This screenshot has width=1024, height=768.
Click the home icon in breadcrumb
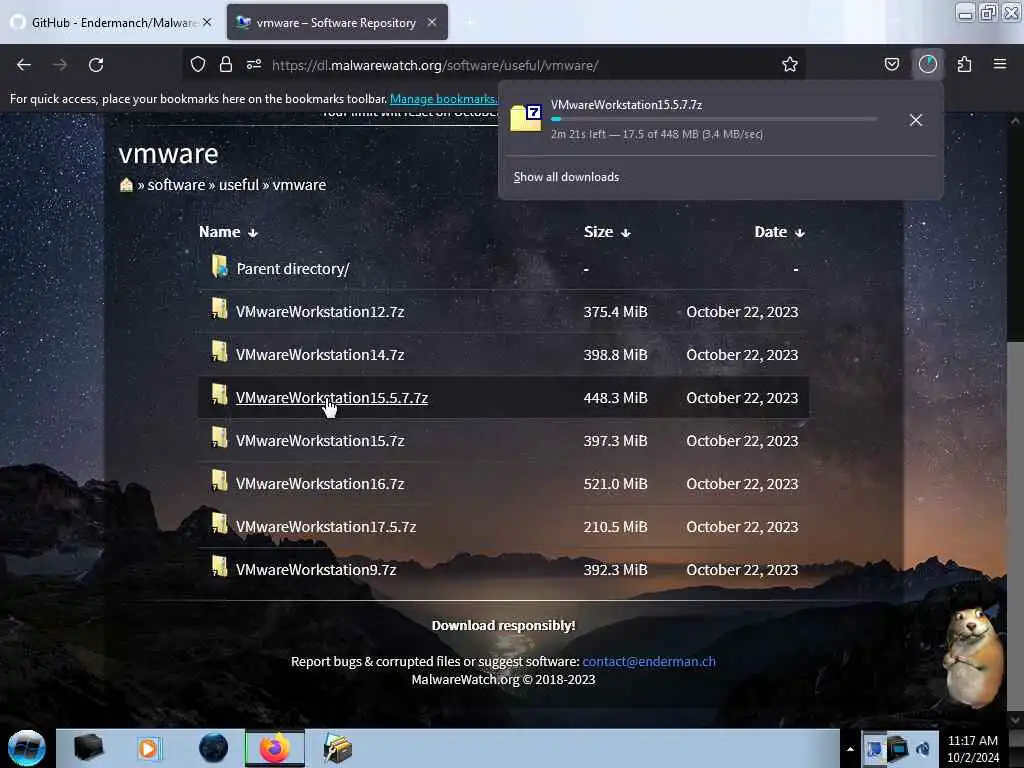click(x=126, y=185)
